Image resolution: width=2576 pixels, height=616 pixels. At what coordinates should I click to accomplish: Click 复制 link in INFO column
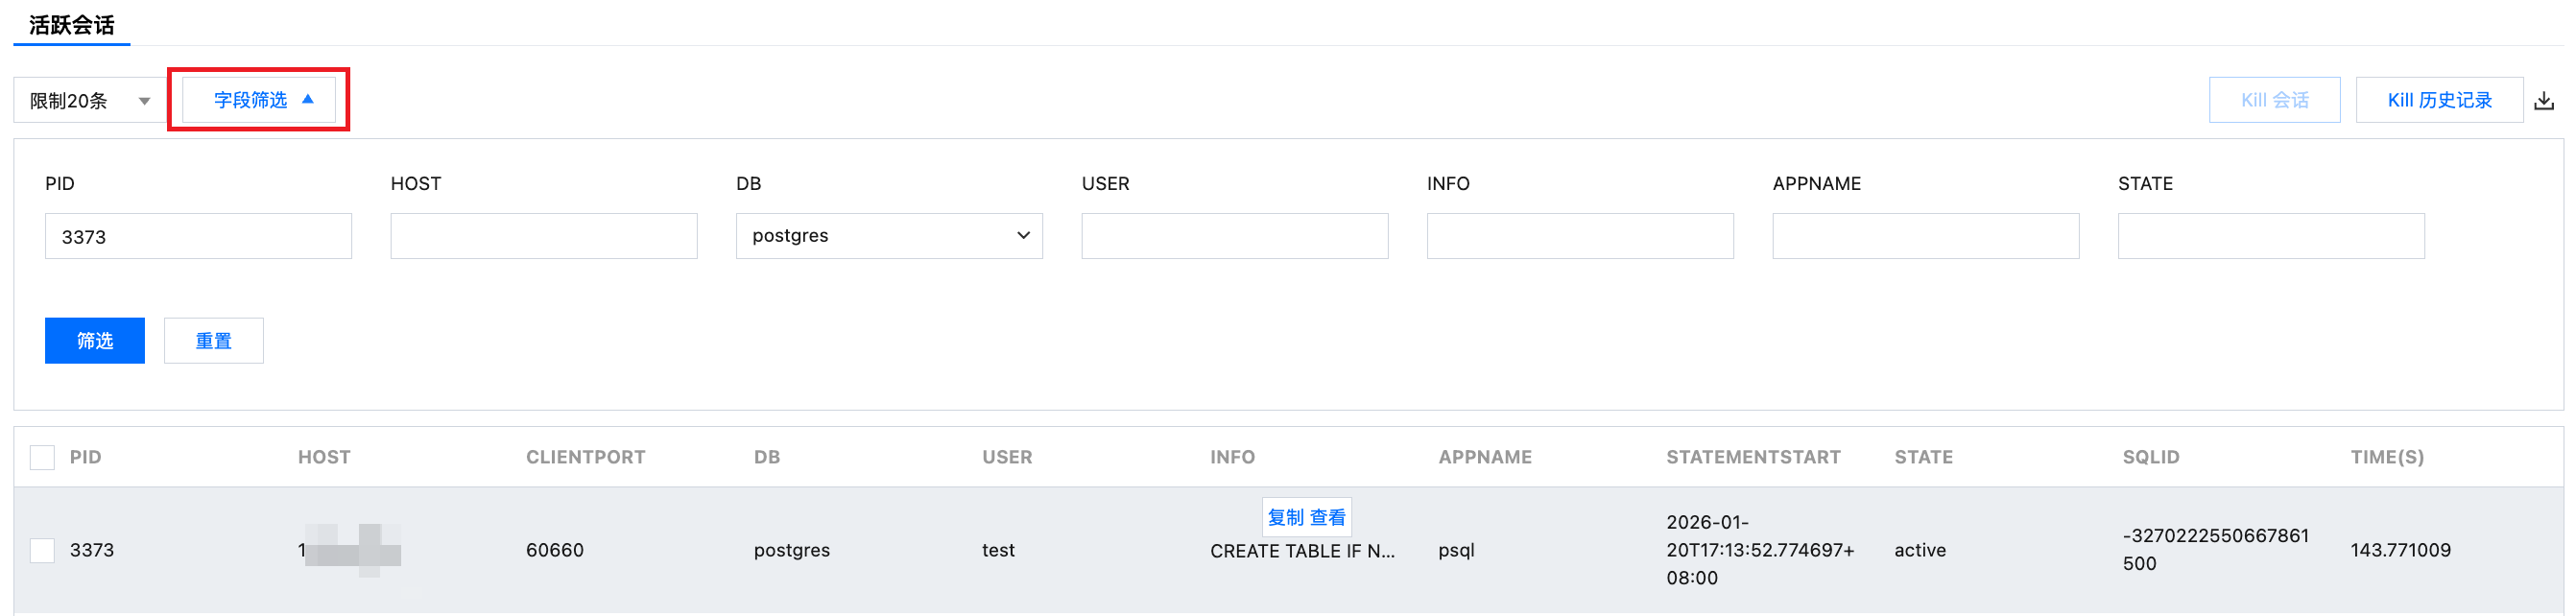1285,518
